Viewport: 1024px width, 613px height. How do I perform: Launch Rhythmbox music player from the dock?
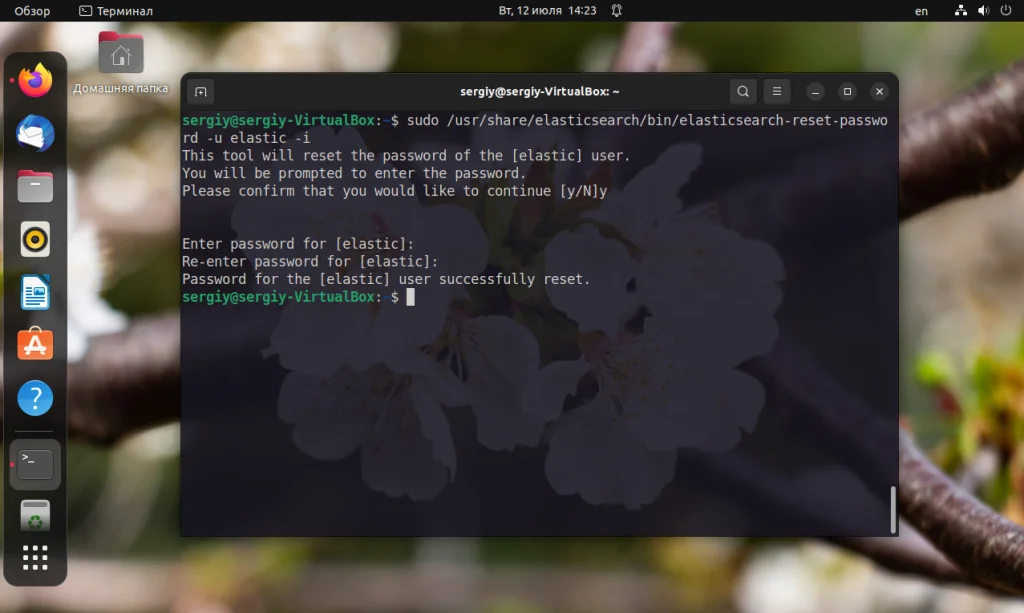[35, 239]
